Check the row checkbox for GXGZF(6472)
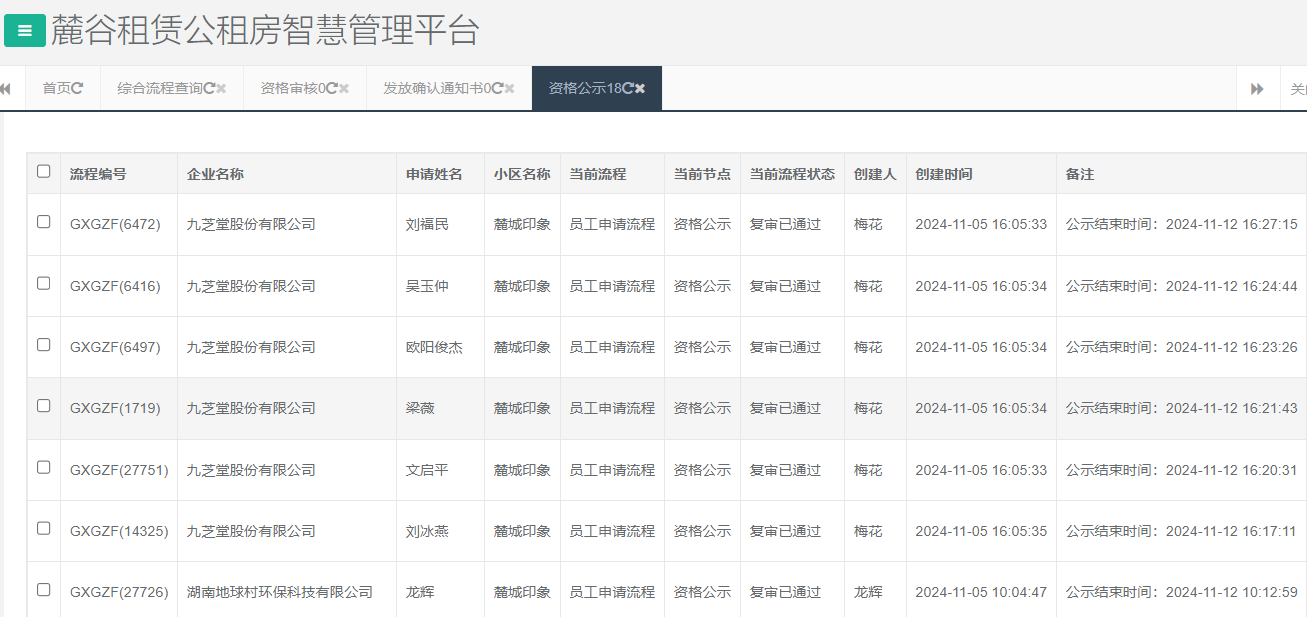Viewport: 1307px width, 617px height. (x=43, y=223)
